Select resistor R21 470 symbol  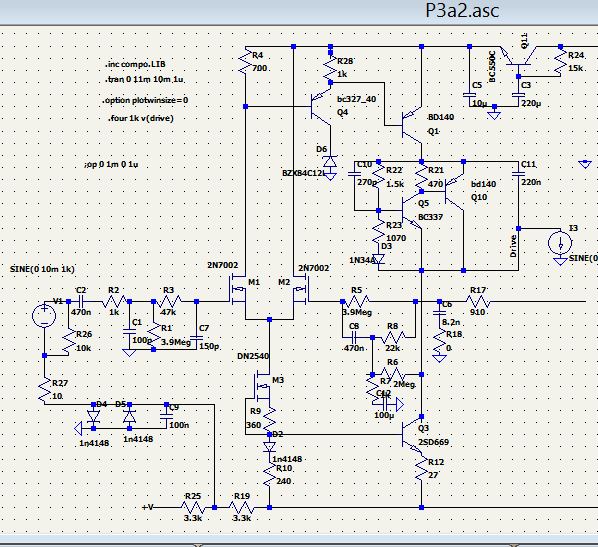[421, 176]
